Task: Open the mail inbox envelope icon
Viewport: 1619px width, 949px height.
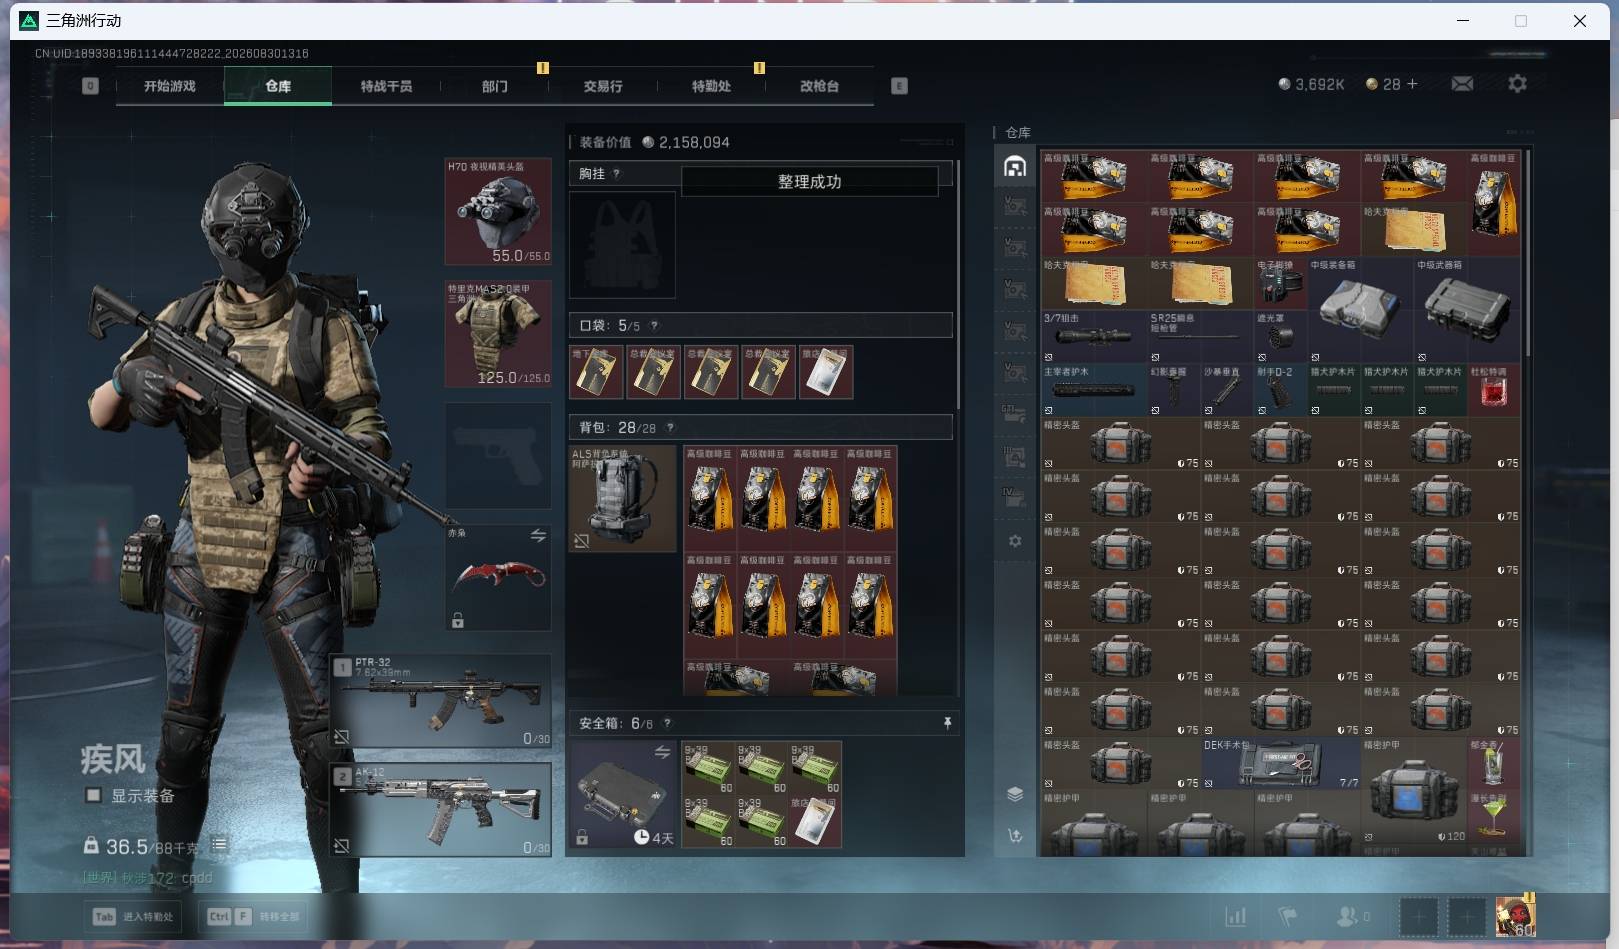Action: click(1462, 84)
